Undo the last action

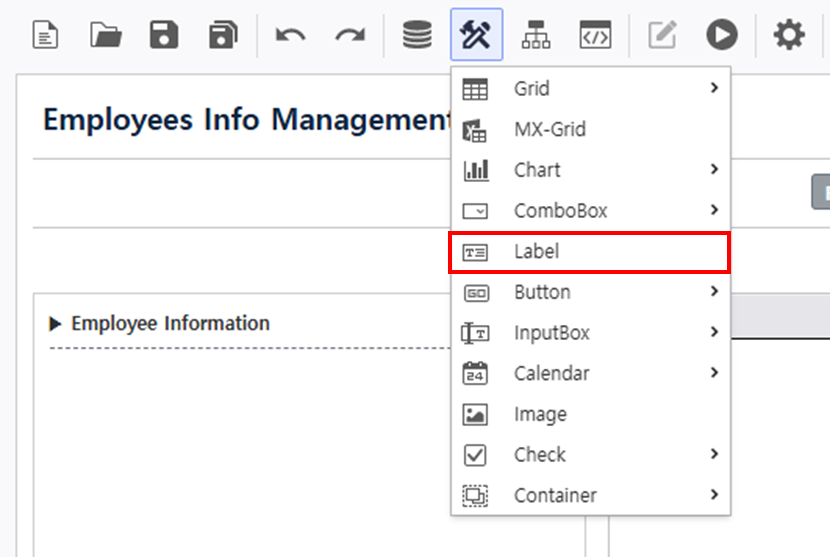coord(290,35)
